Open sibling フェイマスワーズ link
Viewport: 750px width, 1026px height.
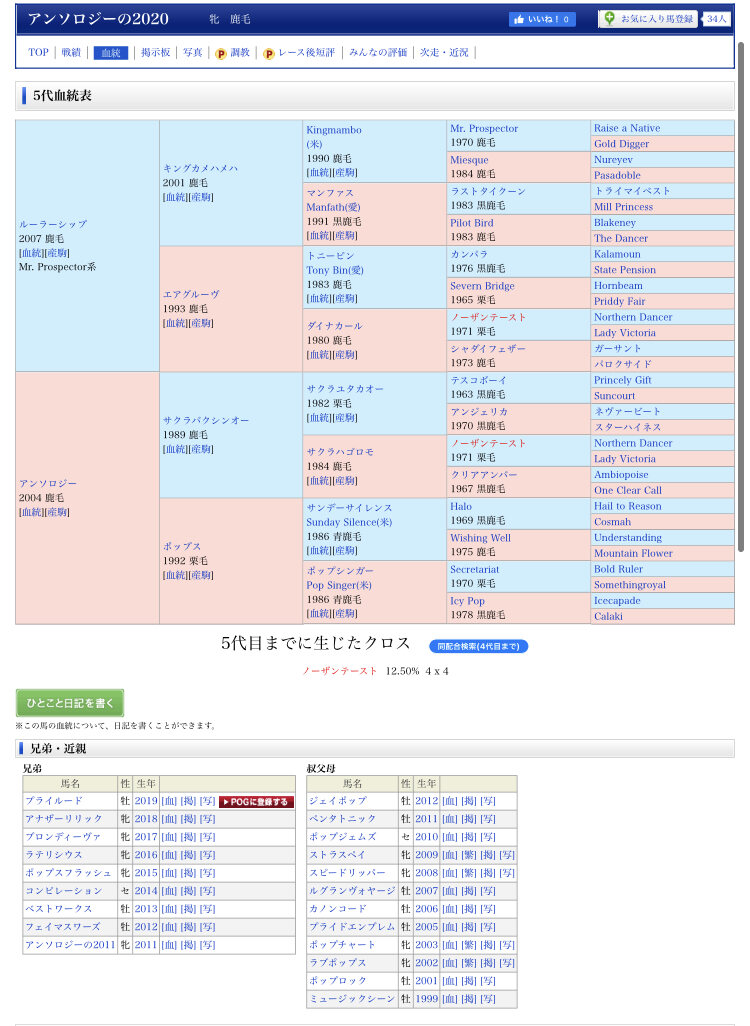click(63, 927)
